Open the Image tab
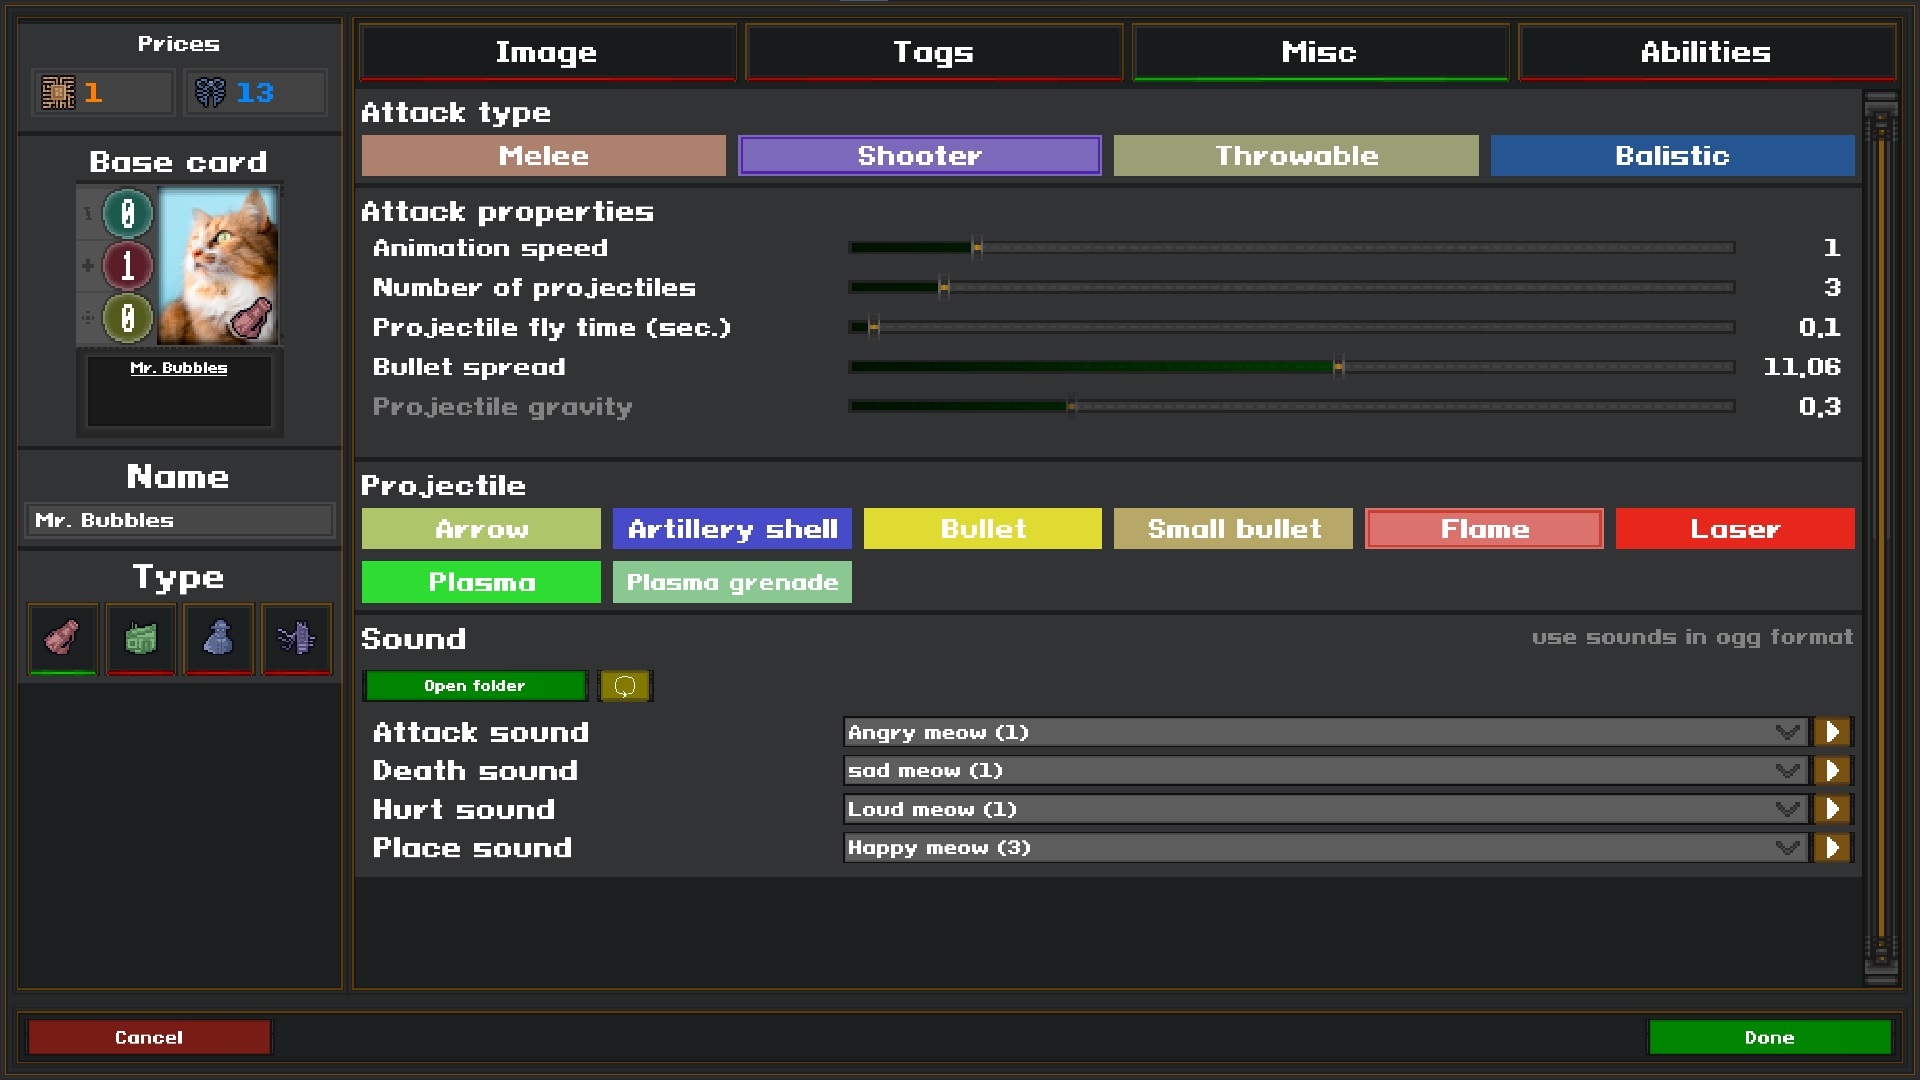Screen dimensions: 1920x1080 547,52
